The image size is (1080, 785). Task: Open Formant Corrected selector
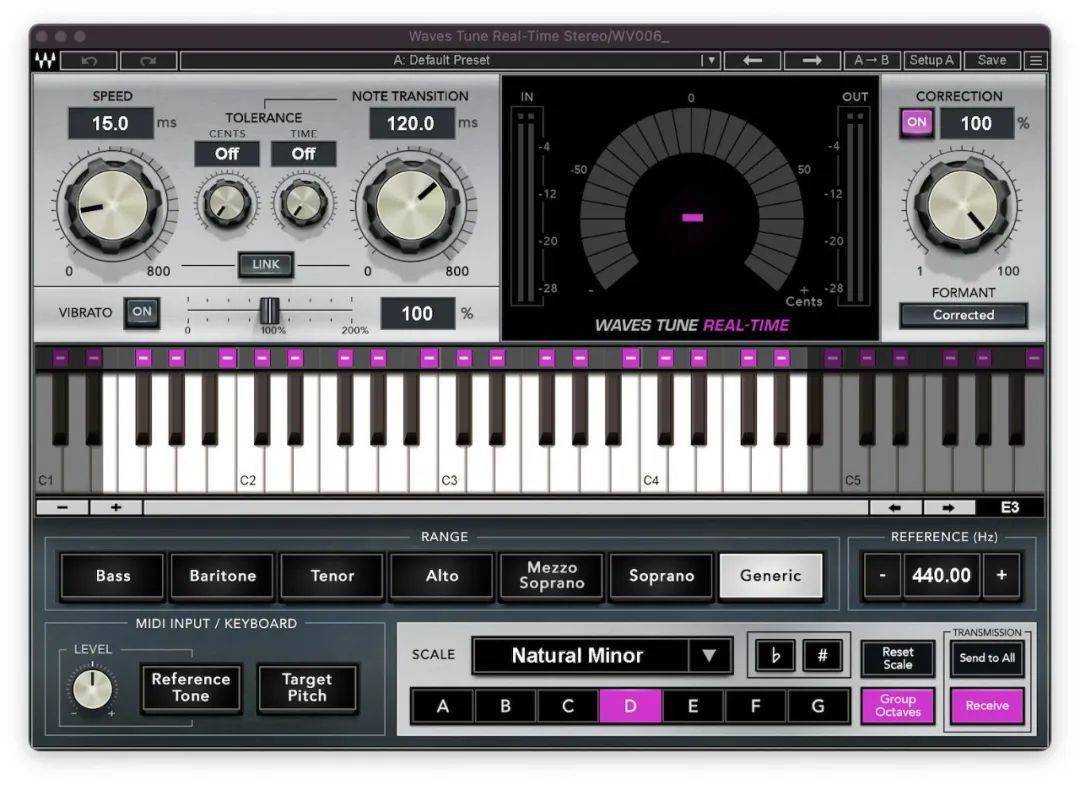(x=963, y=315)
